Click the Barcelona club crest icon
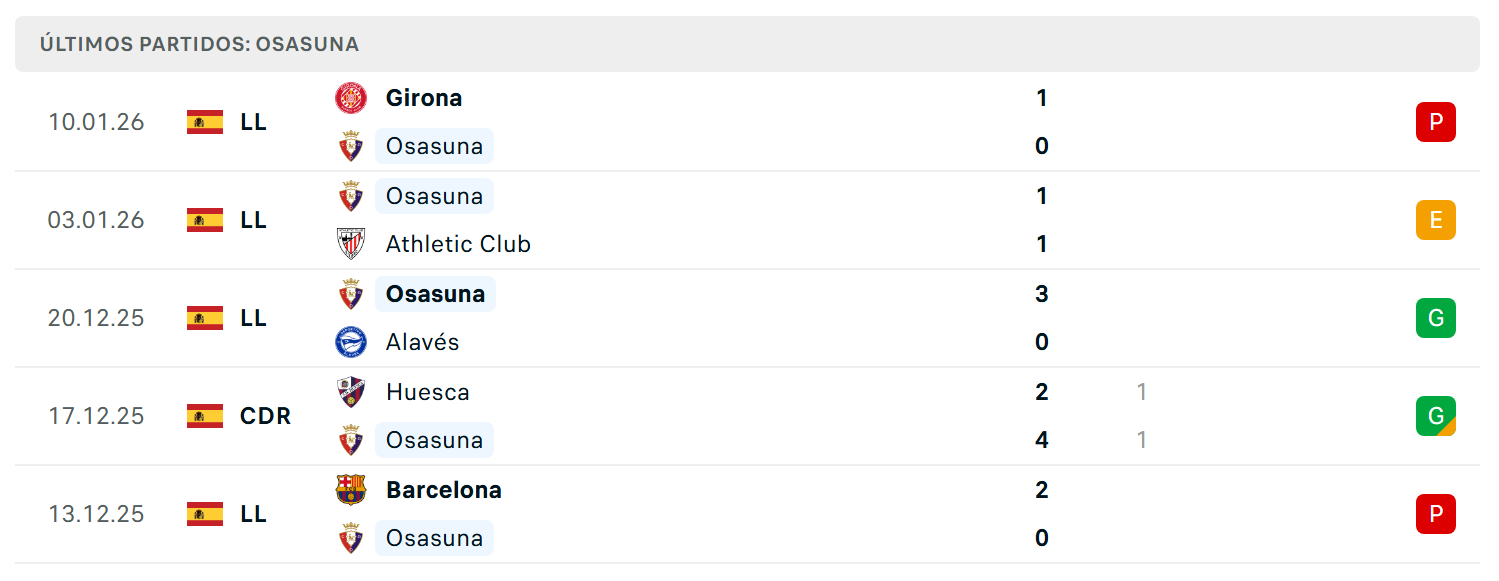The height and width of the screenshot is (581, 1499). (351, 490)
